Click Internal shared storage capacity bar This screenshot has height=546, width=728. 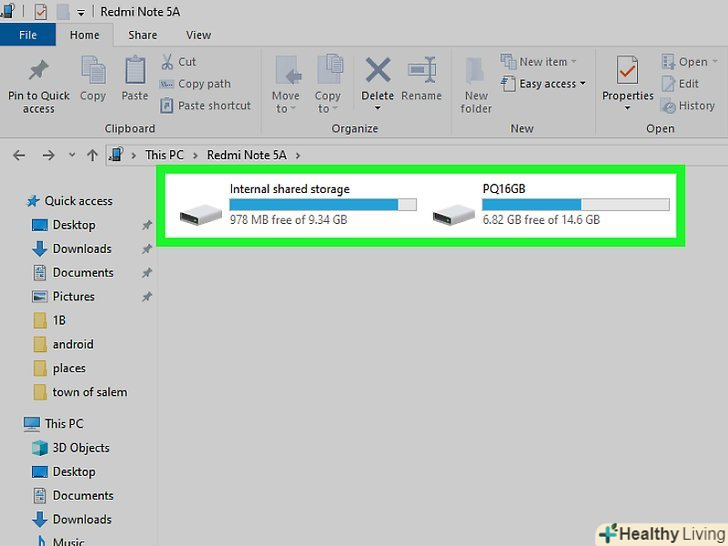click(323, 205)
